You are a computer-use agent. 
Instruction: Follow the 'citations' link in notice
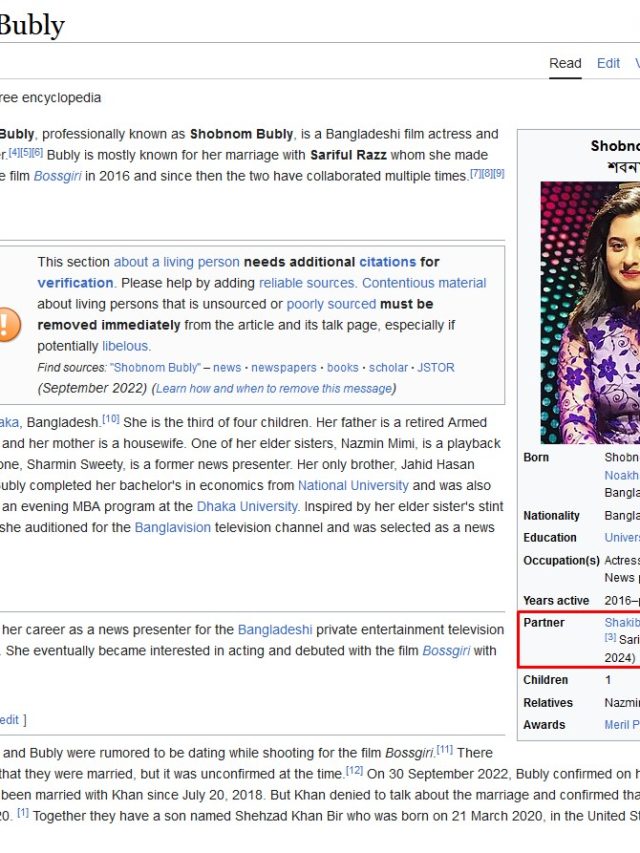tap(387, 262)
